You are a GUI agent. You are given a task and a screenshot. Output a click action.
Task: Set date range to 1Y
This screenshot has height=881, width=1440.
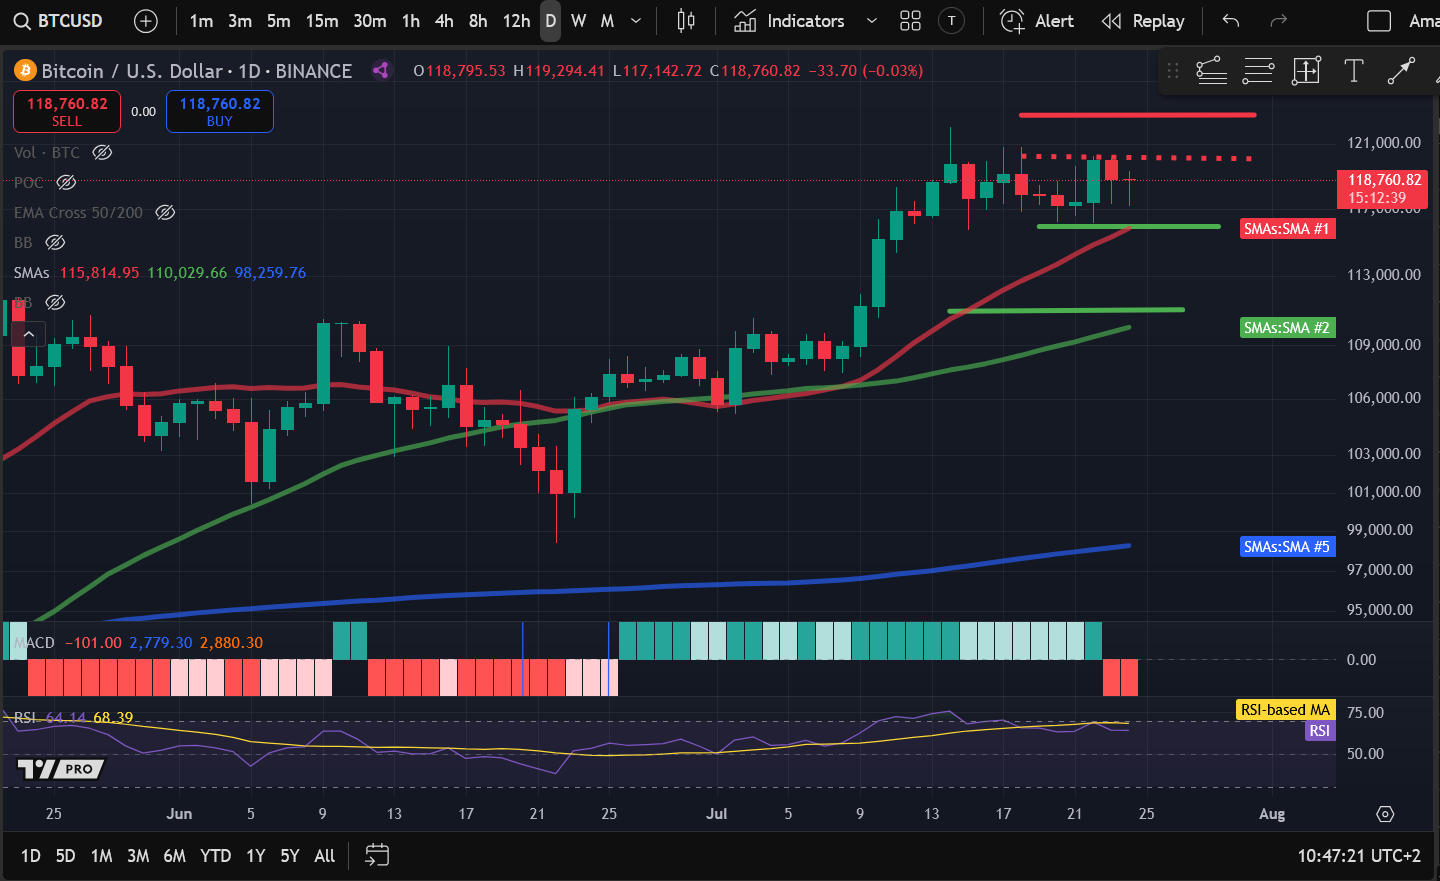coord(256,856)
